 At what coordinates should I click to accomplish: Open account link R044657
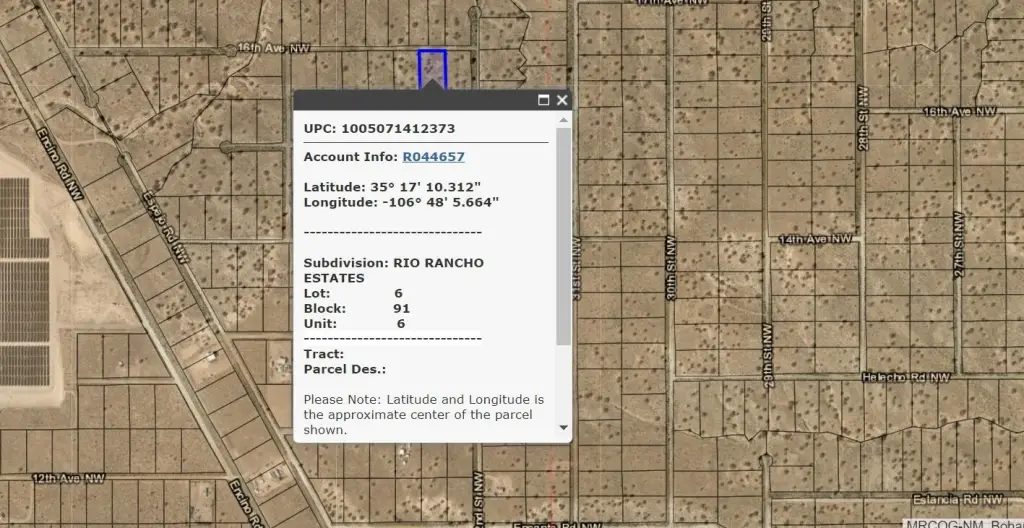433,157
